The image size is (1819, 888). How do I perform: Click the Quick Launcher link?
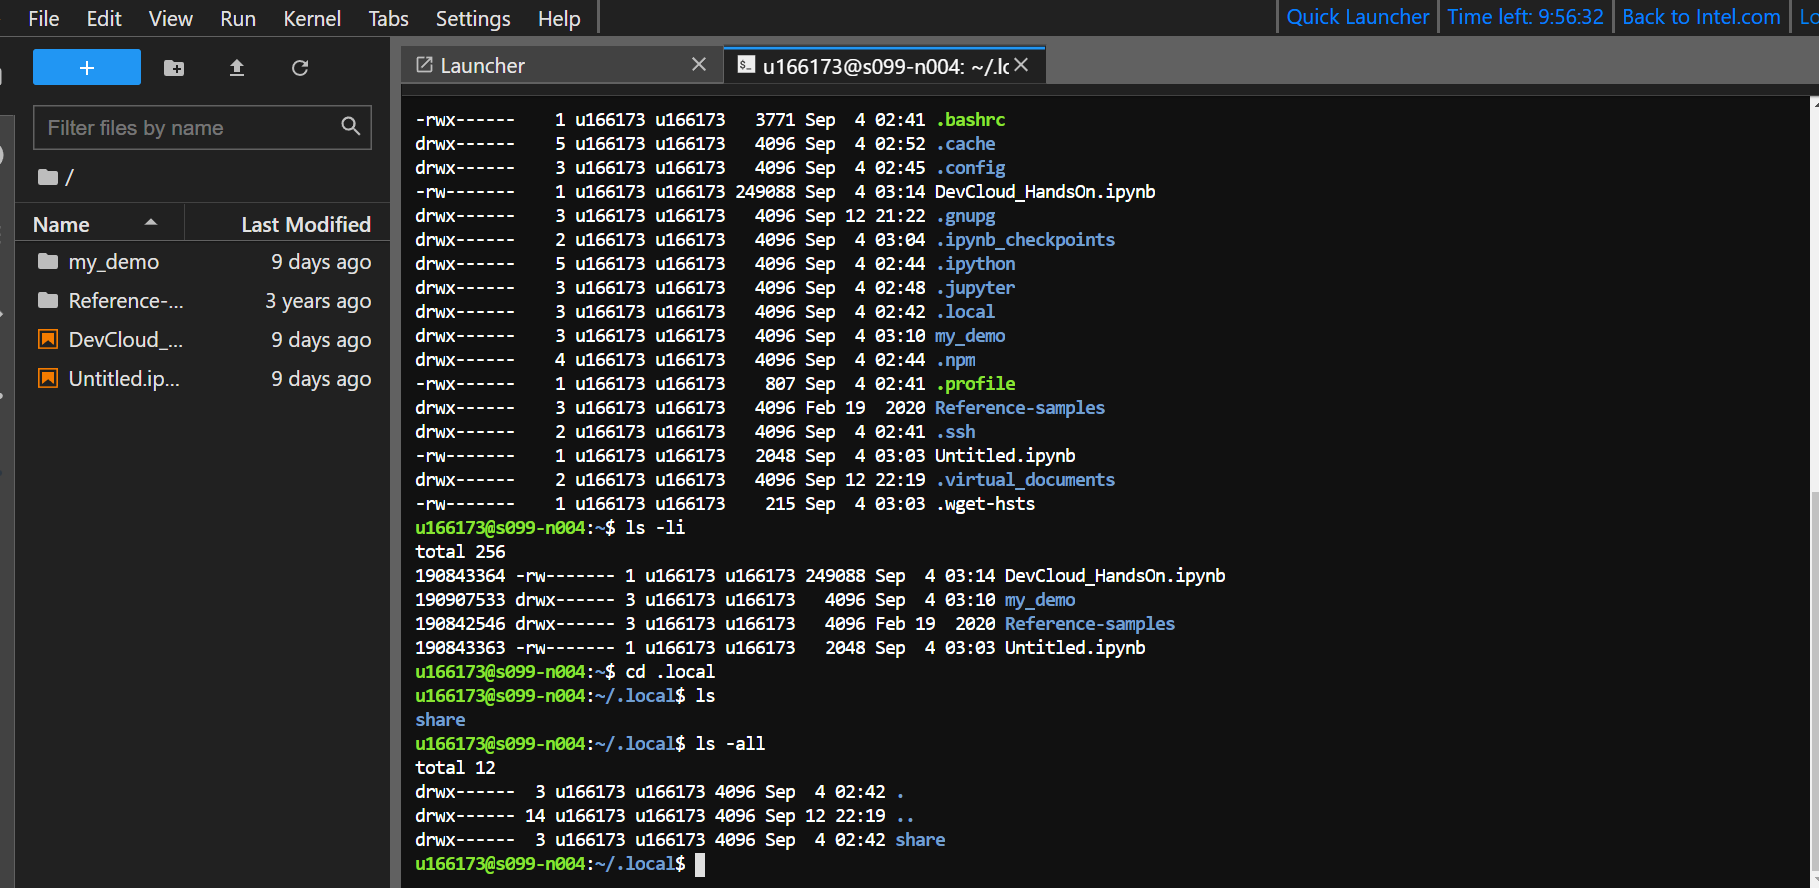click(x=1358, y=17)
